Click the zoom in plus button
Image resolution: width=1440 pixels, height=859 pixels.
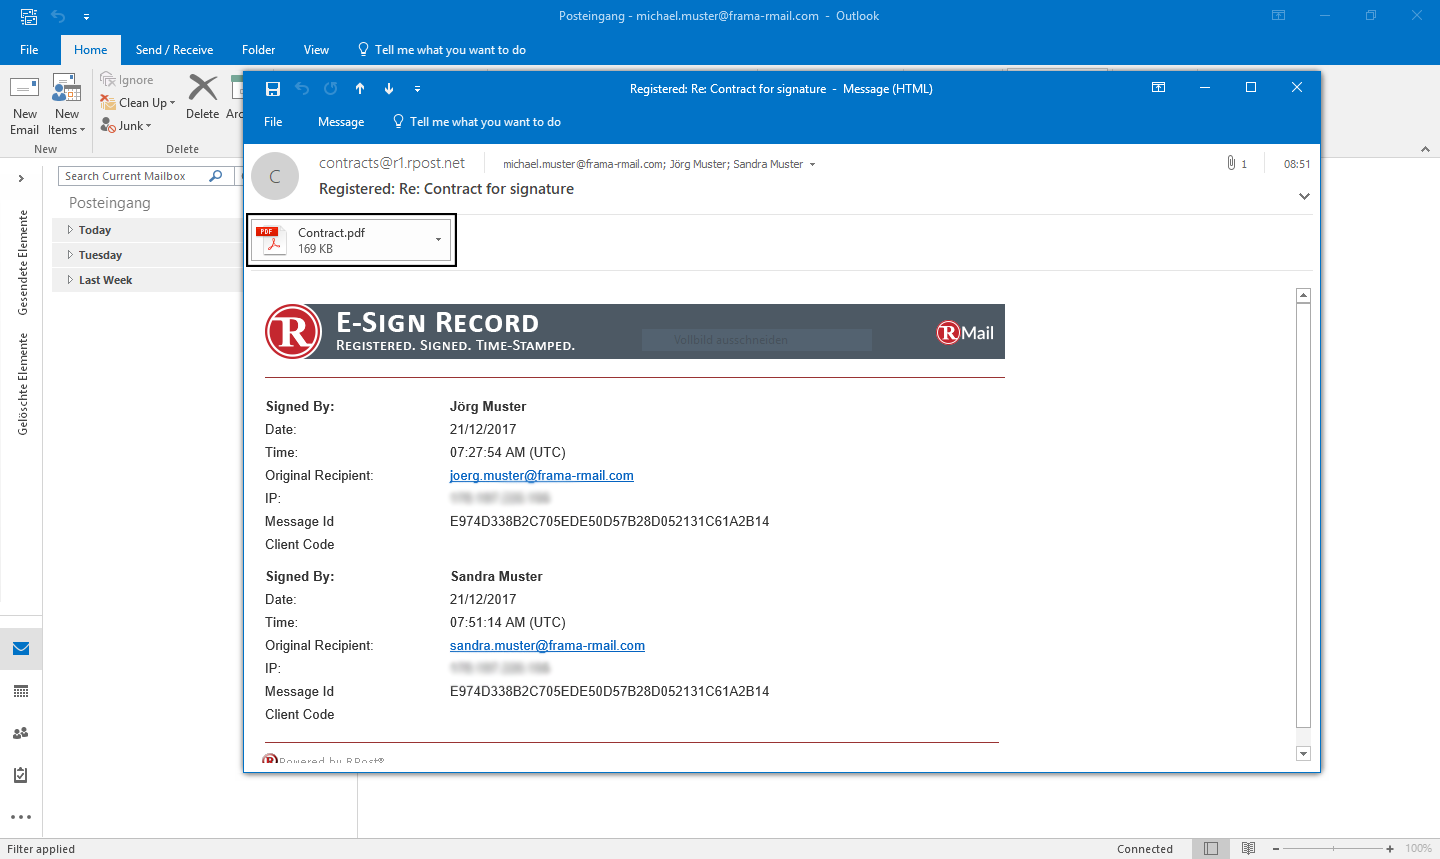point(1390,848)
